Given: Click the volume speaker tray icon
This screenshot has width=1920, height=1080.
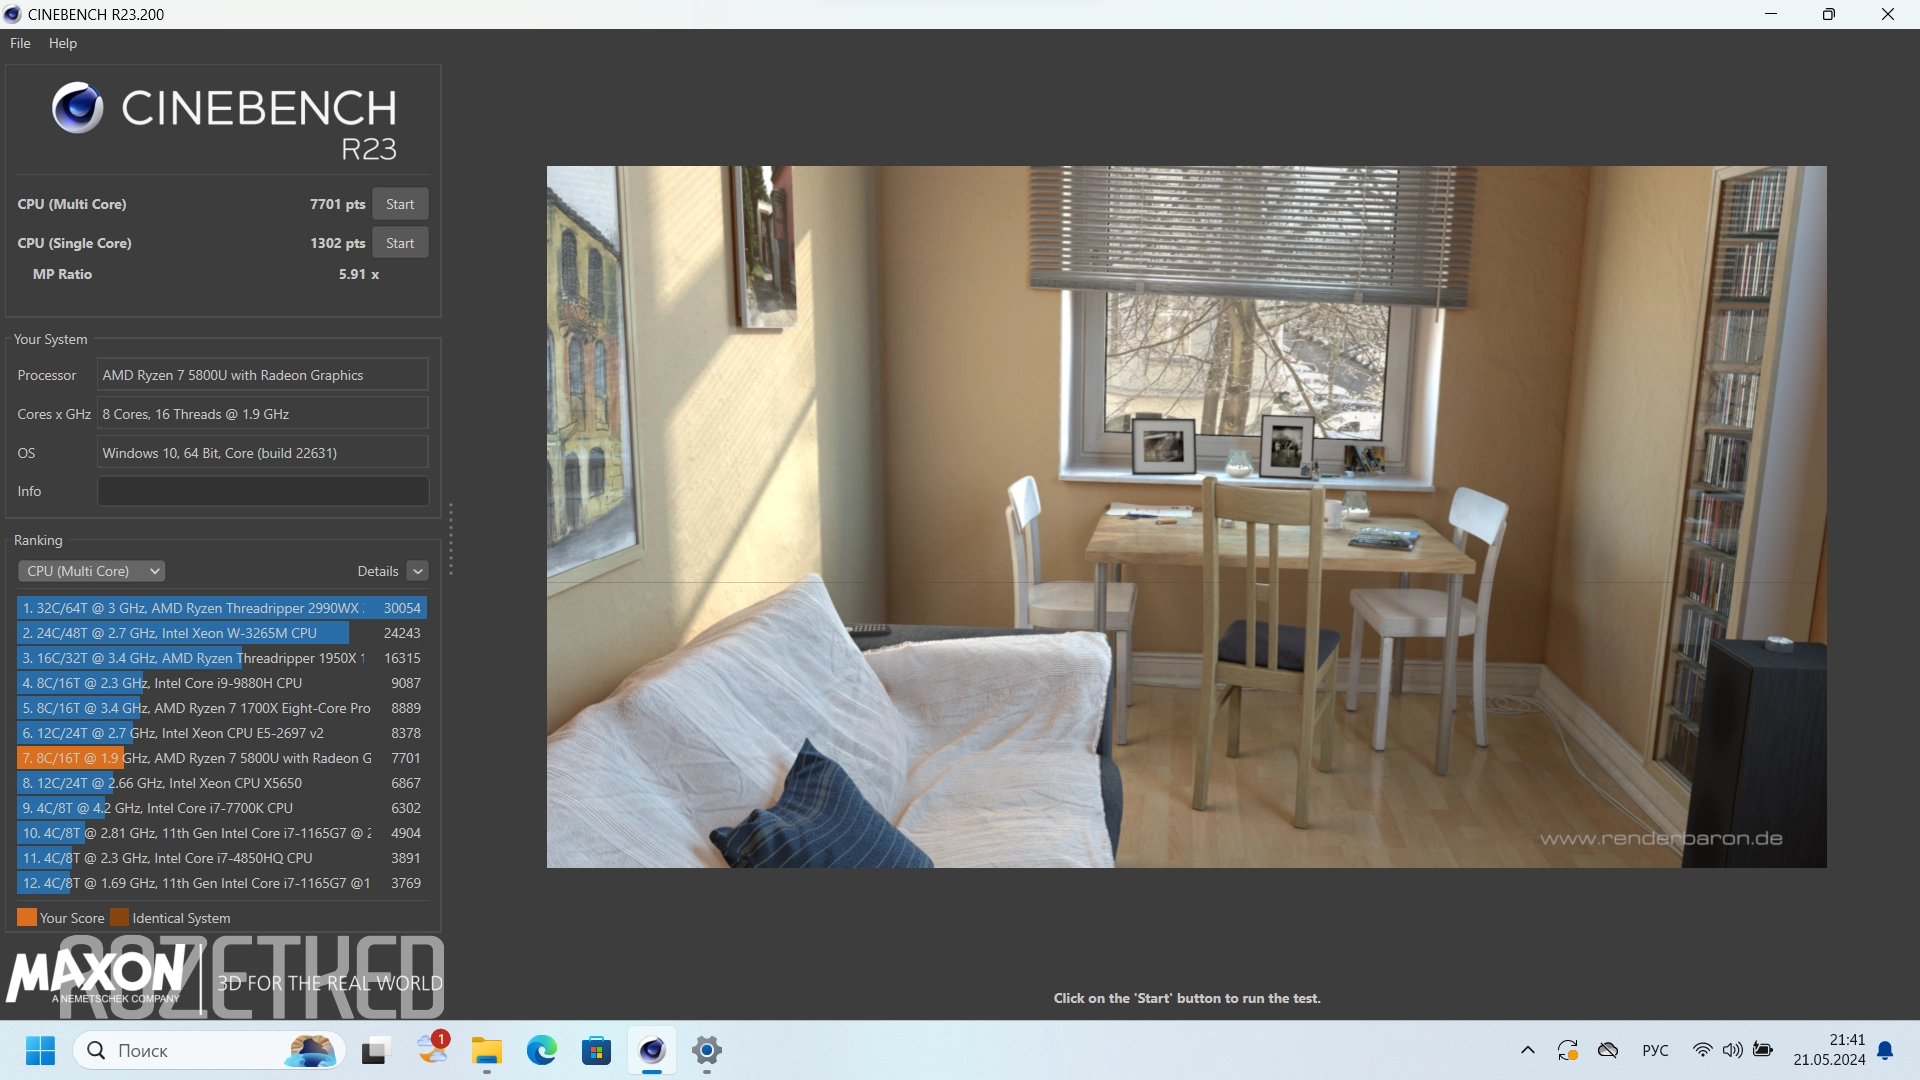Looking at the screenshot, I should coord(1732,1050).
